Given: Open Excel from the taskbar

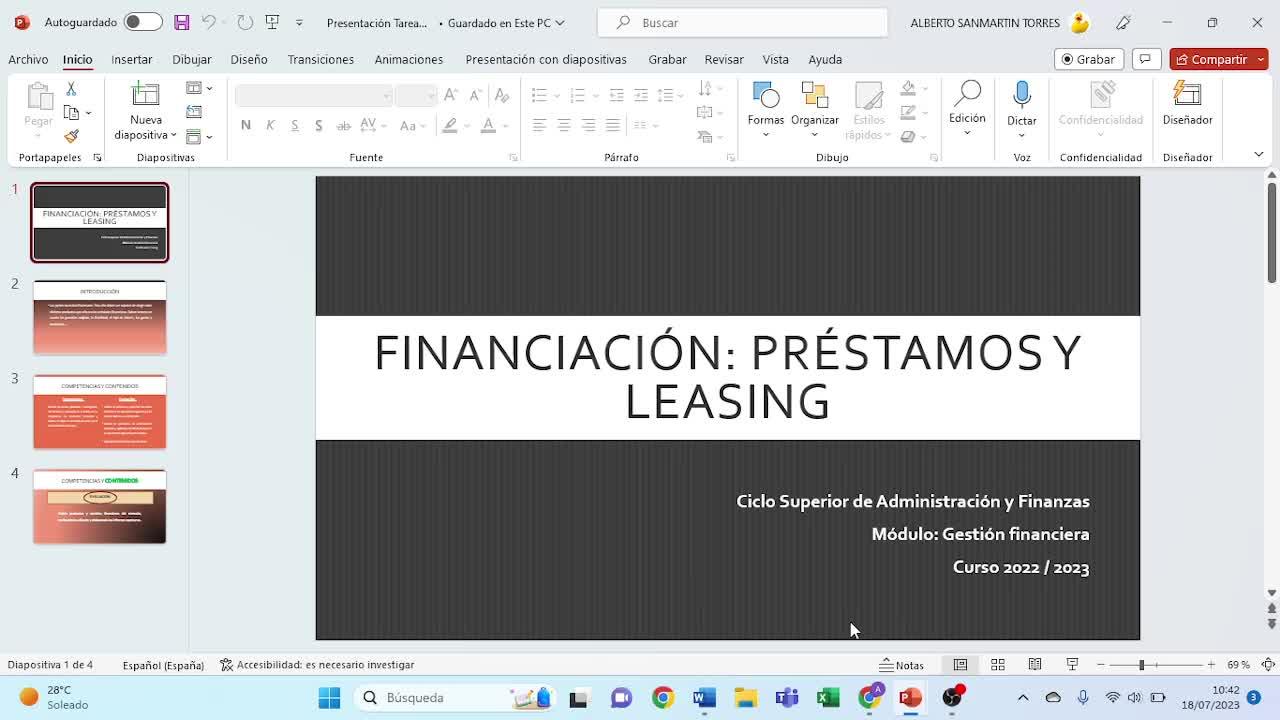Looking at the screenshot, I should 828,697.
